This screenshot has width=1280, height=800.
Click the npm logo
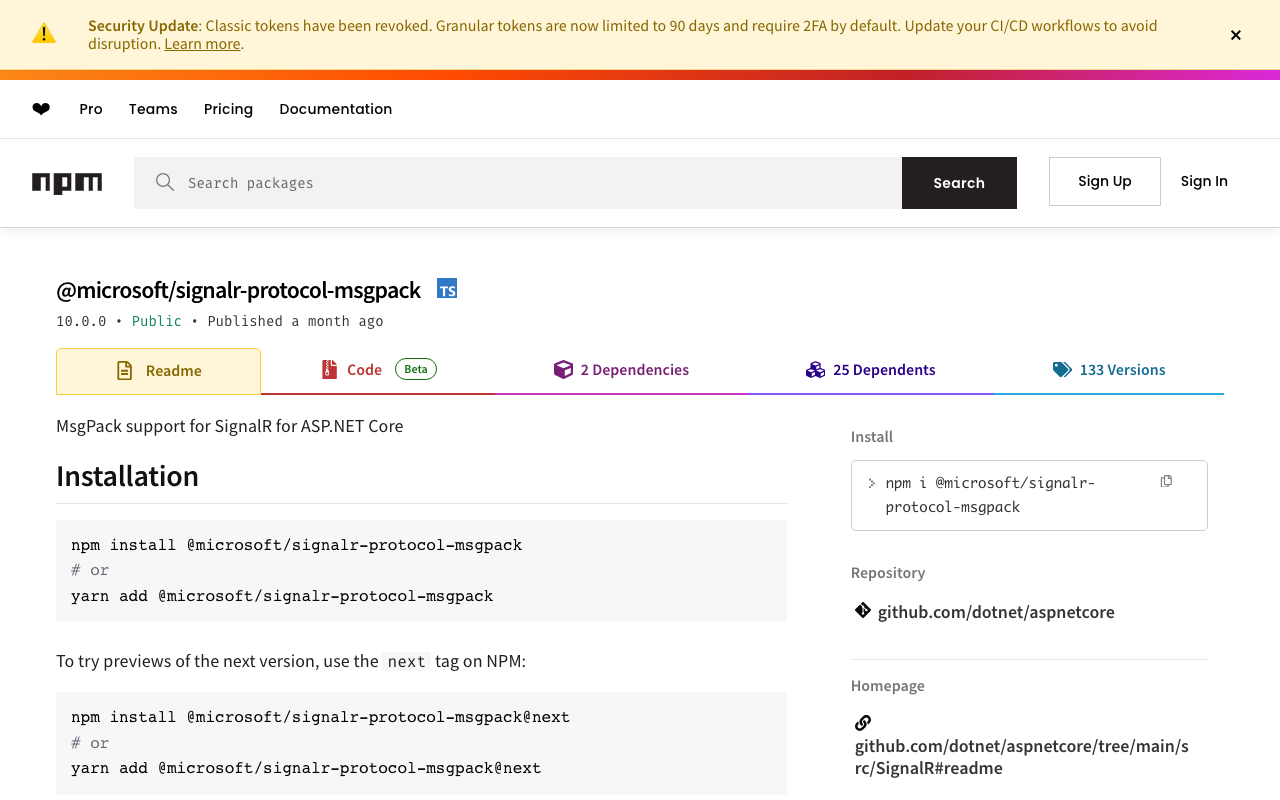pyautogui.click(x=67, y=183)
